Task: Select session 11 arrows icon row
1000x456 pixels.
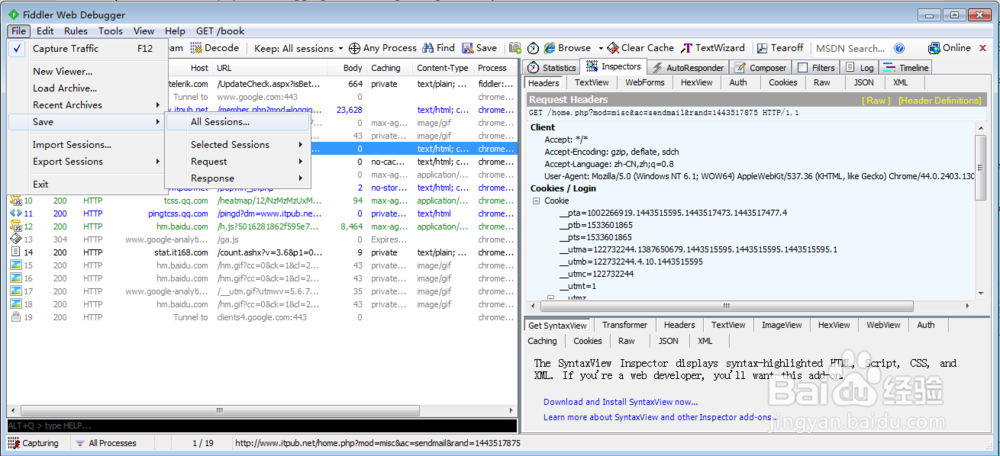Action: pos(16,214)
